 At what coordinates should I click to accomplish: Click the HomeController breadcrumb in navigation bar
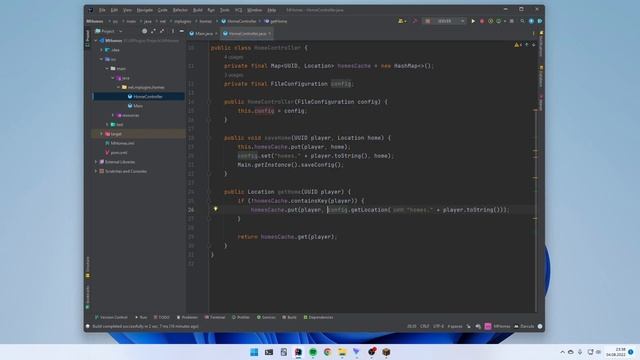(239, 21)
